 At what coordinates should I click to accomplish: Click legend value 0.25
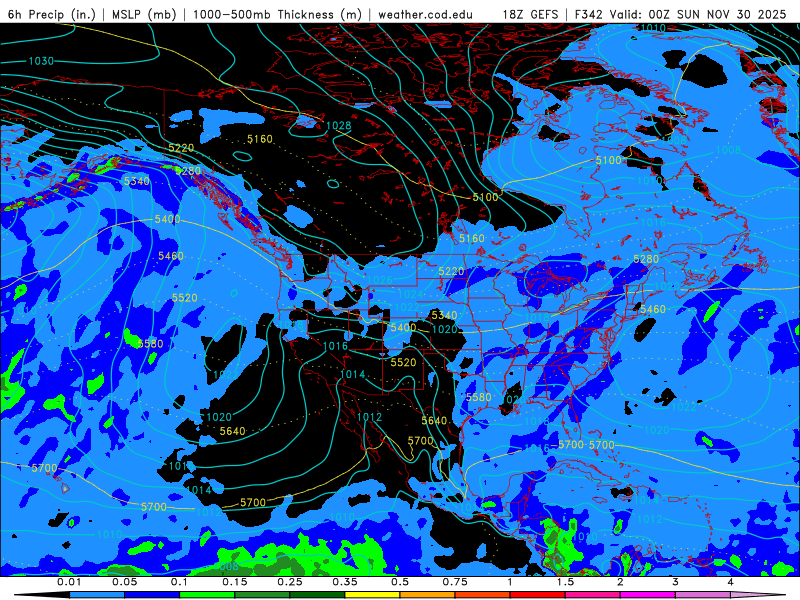tap(290, 582)
